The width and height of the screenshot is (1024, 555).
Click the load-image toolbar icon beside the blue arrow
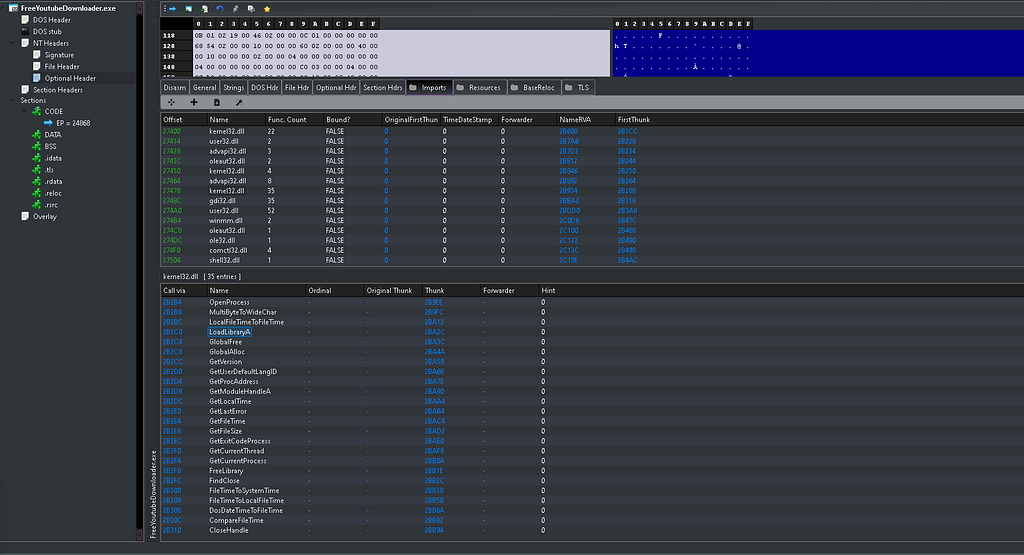[x=189, y=9]
